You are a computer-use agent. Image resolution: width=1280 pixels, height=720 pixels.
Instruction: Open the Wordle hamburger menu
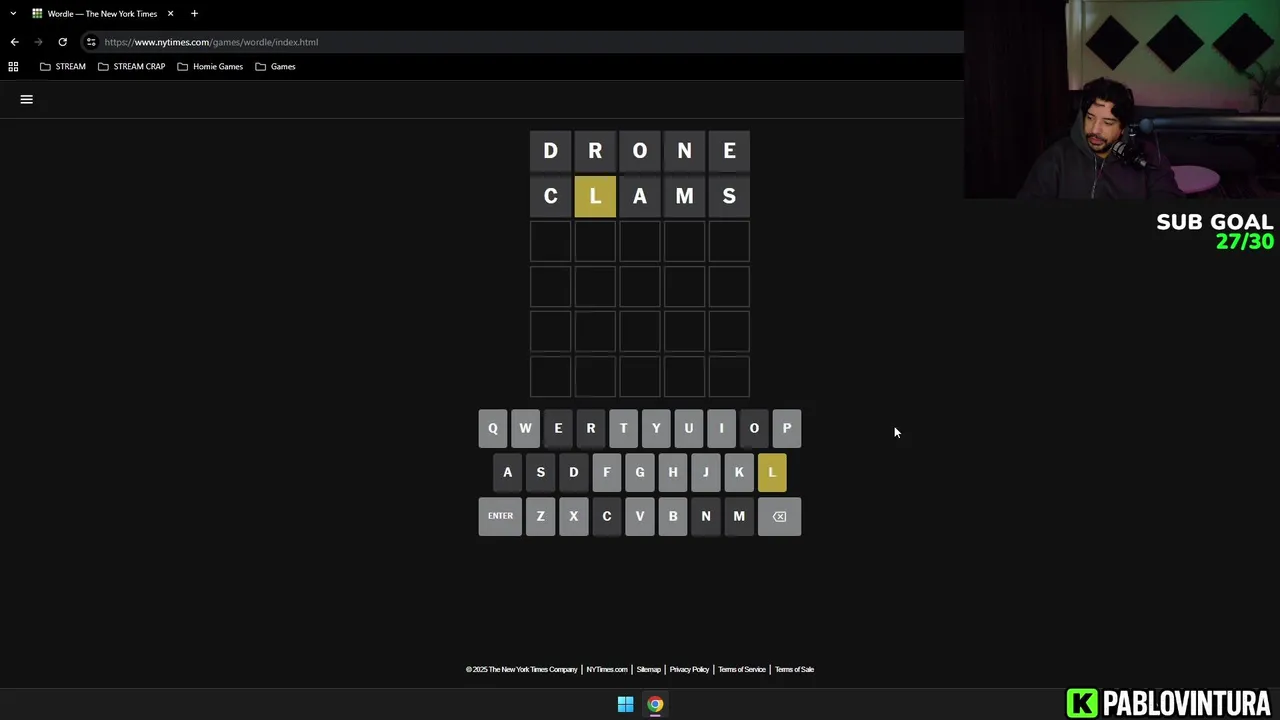point(27,99)
